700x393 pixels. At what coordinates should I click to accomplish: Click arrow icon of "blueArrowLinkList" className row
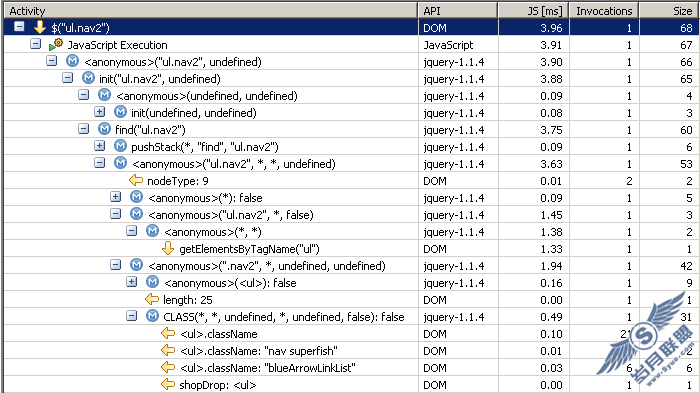(168, 367)
